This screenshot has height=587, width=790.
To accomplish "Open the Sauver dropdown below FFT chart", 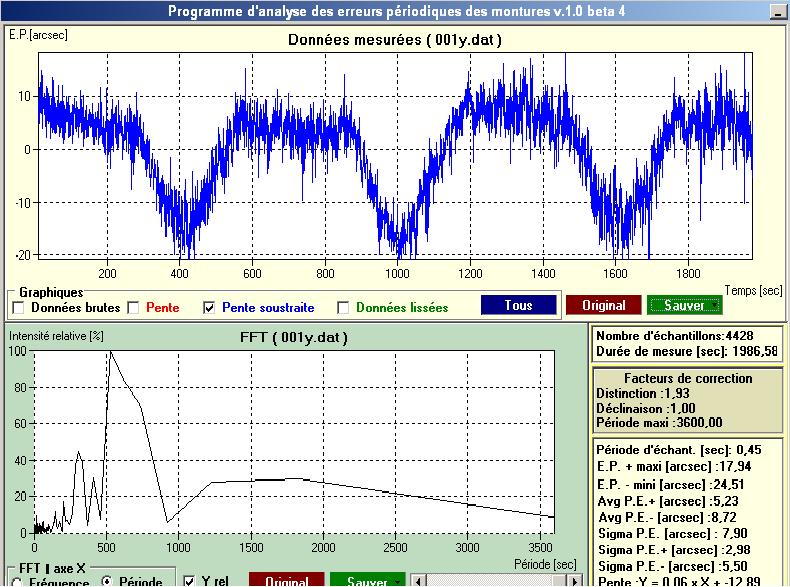I will (368, 580).
